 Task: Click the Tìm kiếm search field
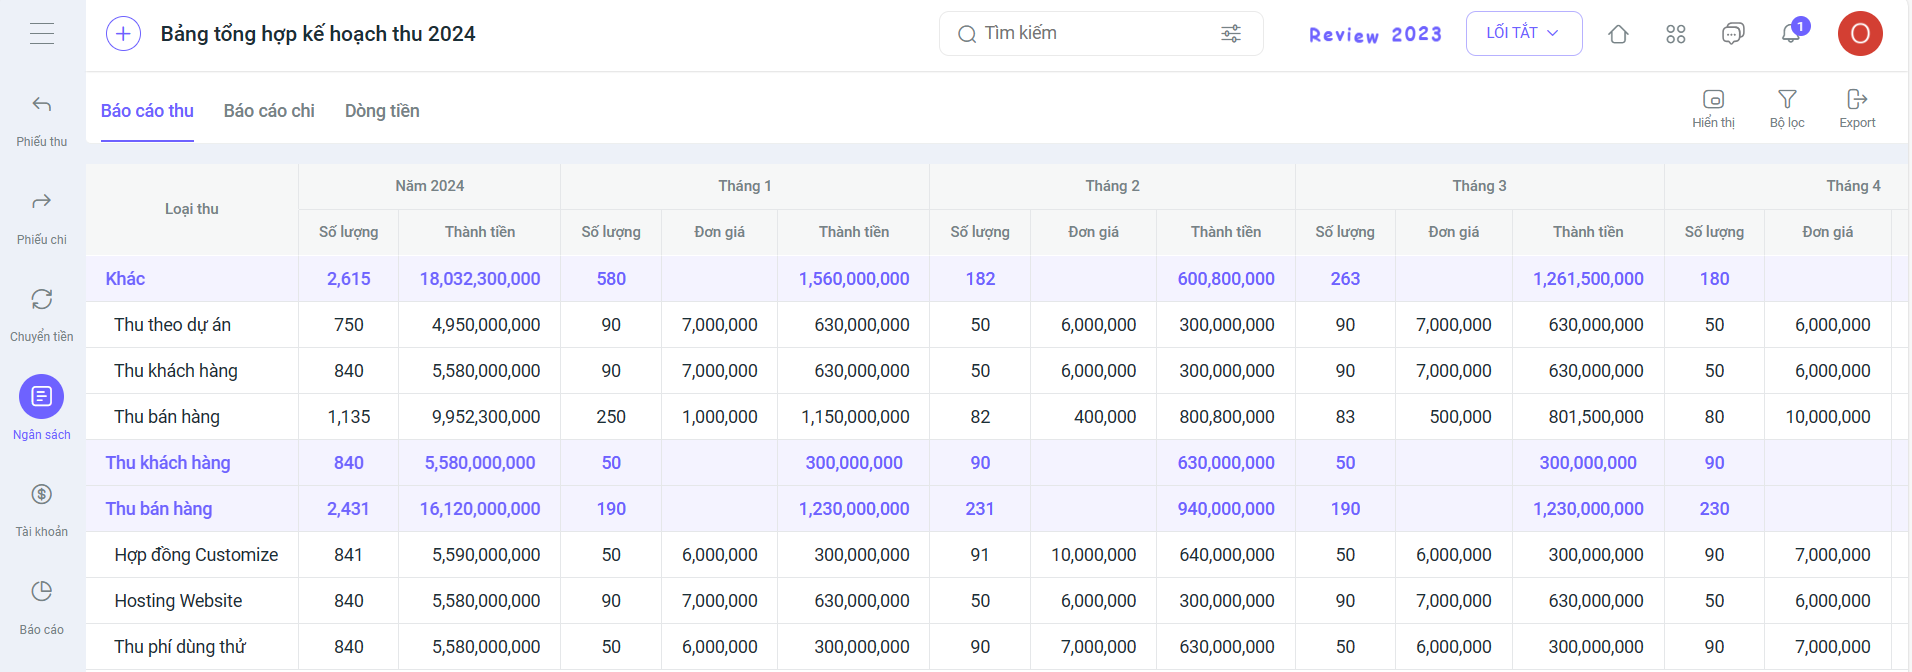pyautogui.click(x=1090, y=34)
